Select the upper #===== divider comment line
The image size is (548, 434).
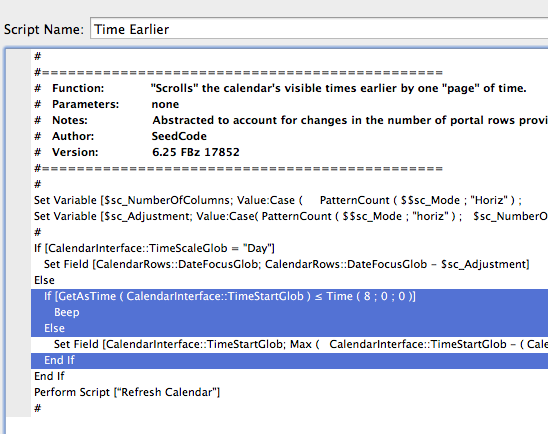(x=289, y=72)
